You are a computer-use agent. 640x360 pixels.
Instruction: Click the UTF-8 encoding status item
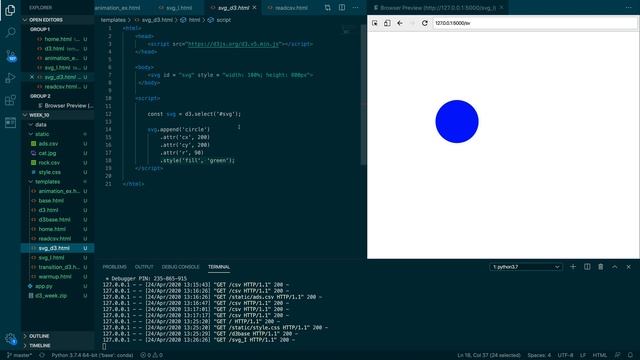565,355
